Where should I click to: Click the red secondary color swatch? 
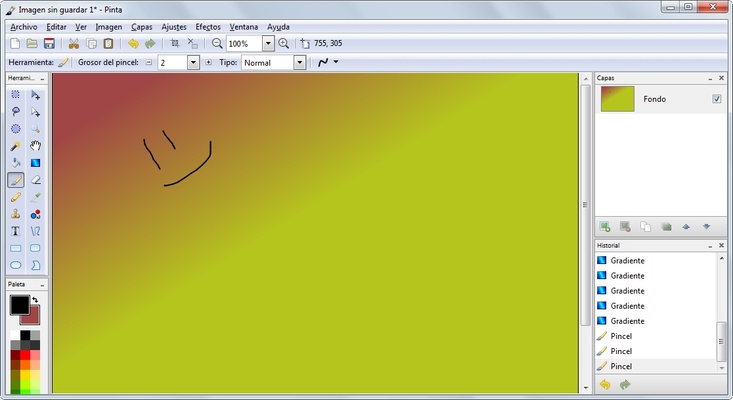(33, 318)
